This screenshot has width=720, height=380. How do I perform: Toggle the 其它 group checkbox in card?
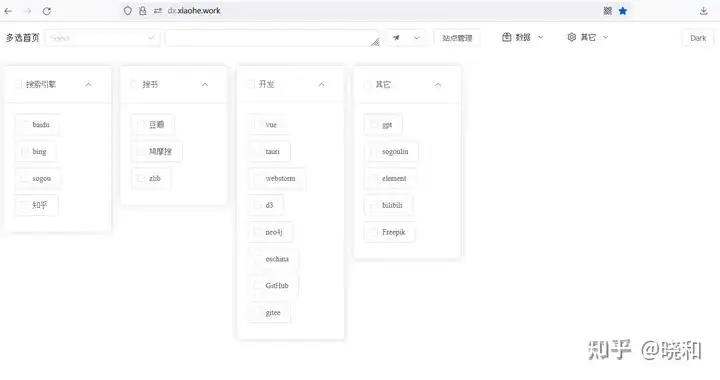(x=367, y=84)
